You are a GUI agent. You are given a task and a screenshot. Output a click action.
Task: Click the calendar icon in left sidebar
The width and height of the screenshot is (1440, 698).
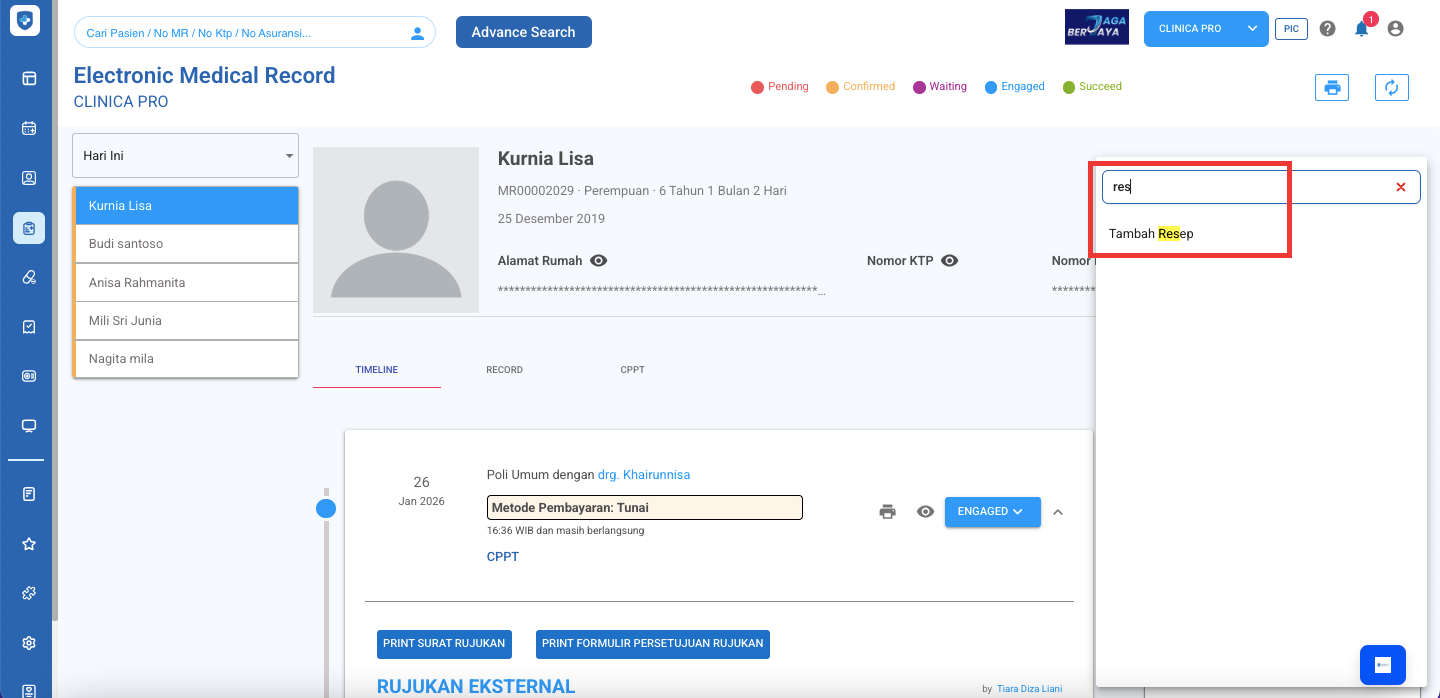[29, 128]
